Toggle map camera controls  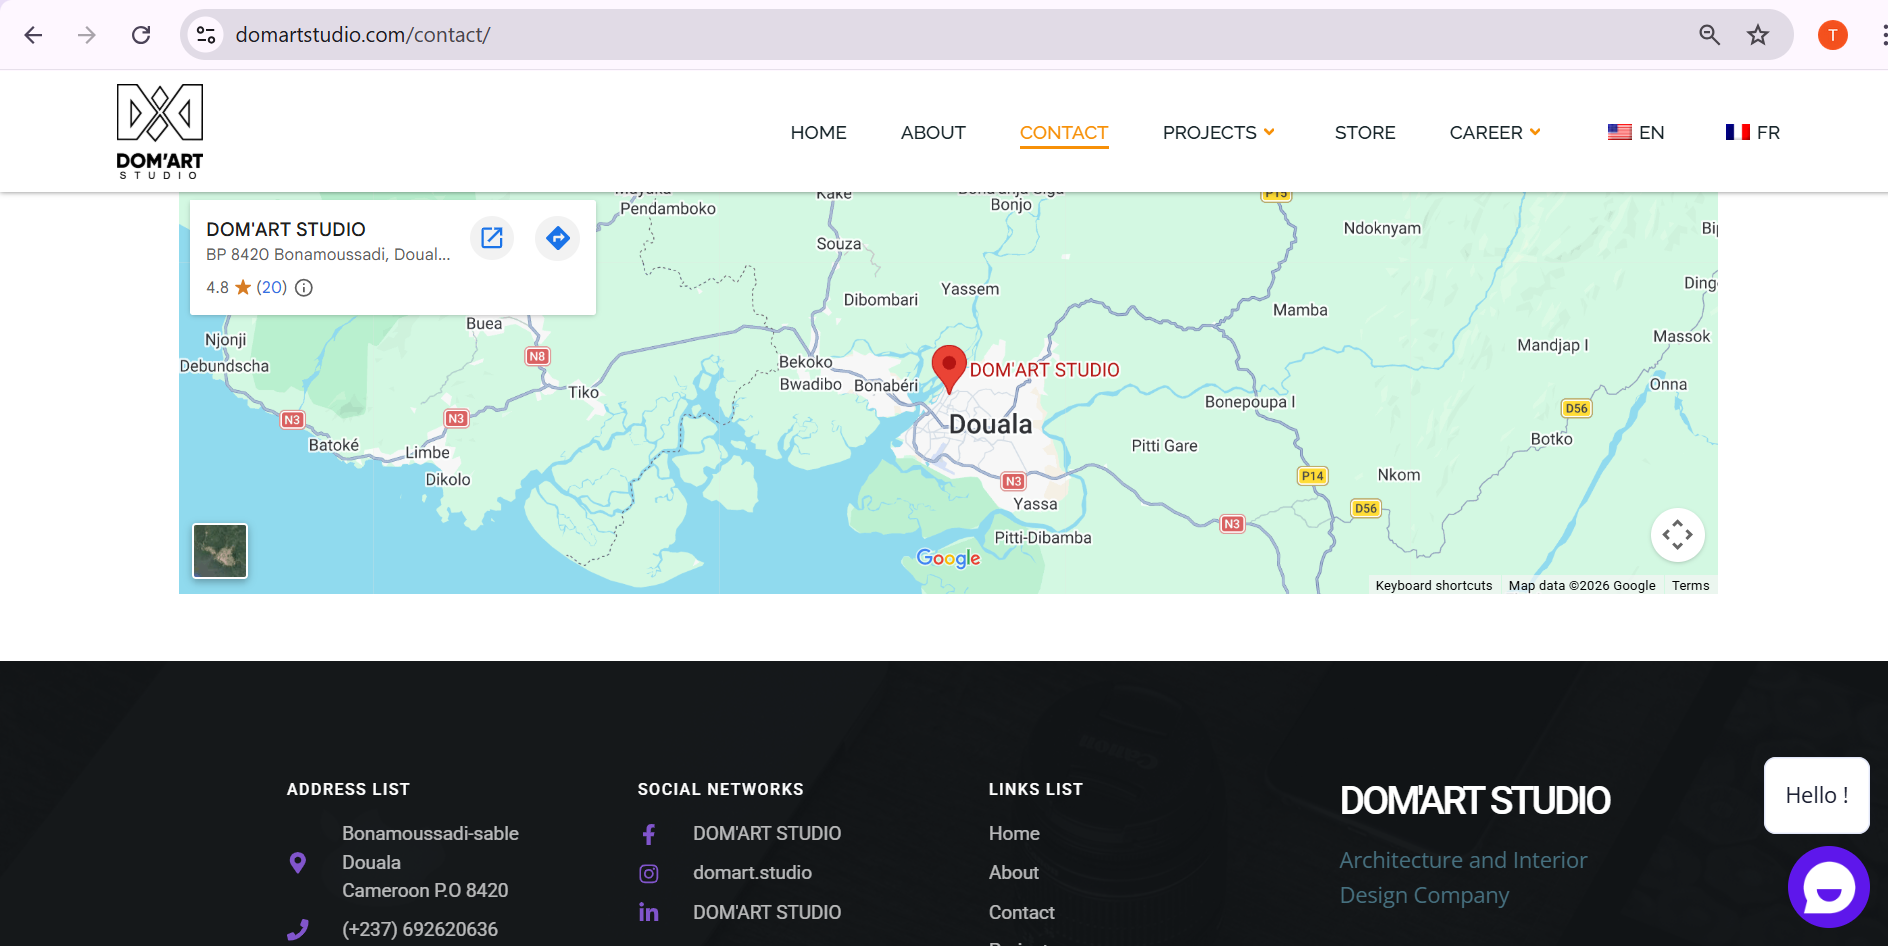coord(1677,535)
